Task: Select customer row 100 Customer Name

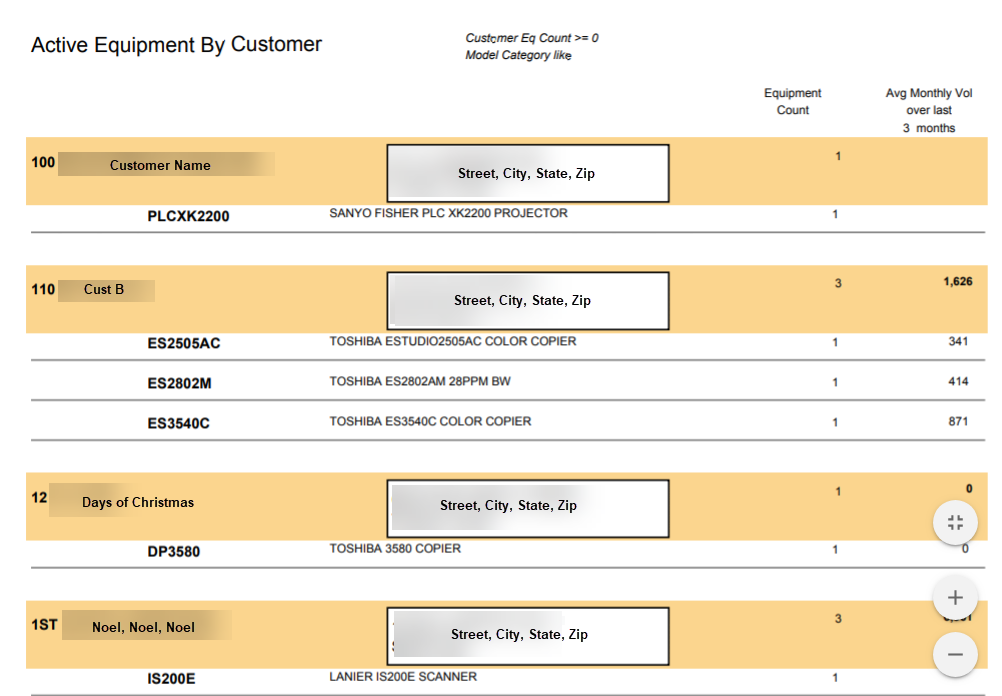Action: pyautogui.click(x=160, y=165)
